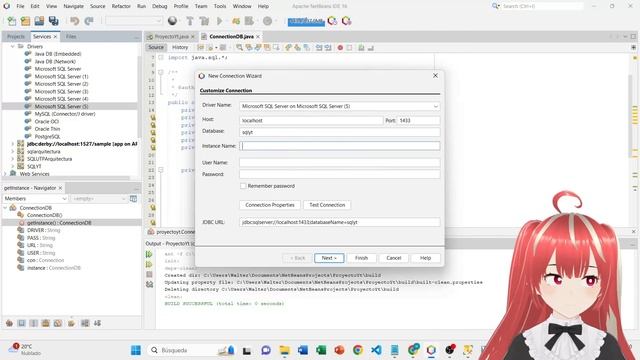Image resolution: width=640 pixels, height=360 pixels.
Task: Click the Windows taskbar search box
Action: (190, 350)
